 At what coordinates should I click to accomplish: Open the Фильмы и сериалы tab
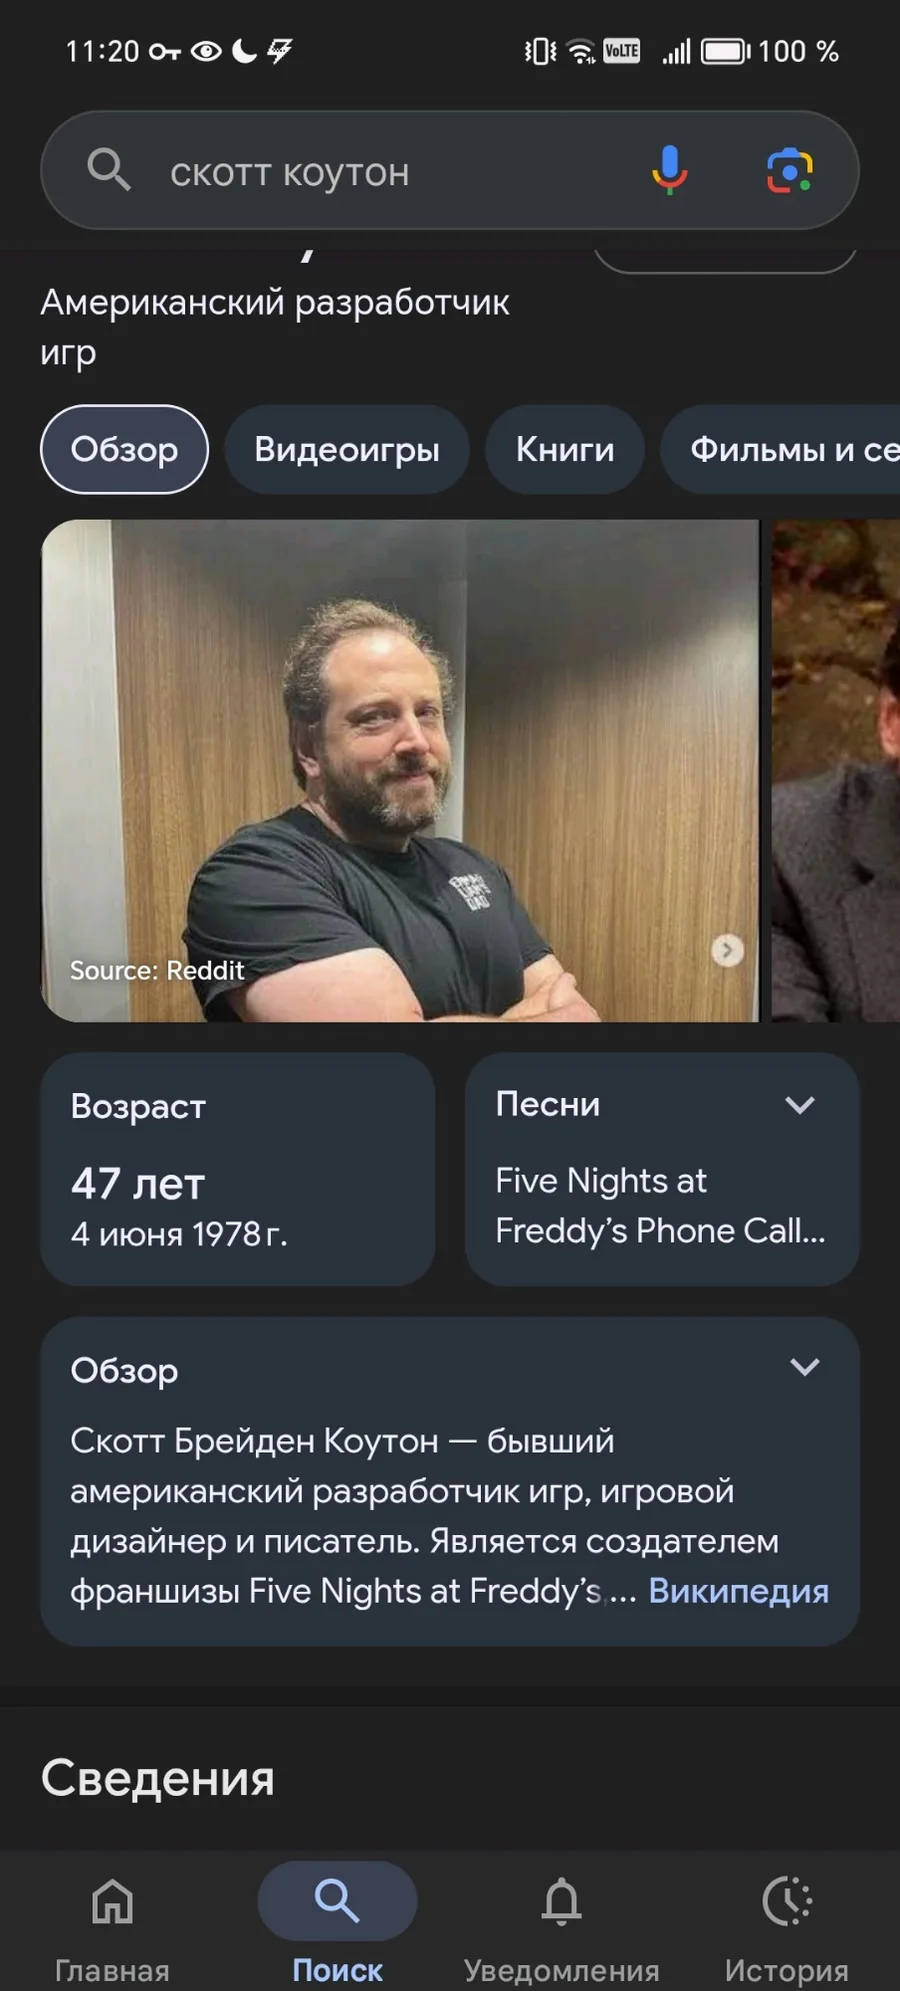pyautogui.click(x=781, y=449)
